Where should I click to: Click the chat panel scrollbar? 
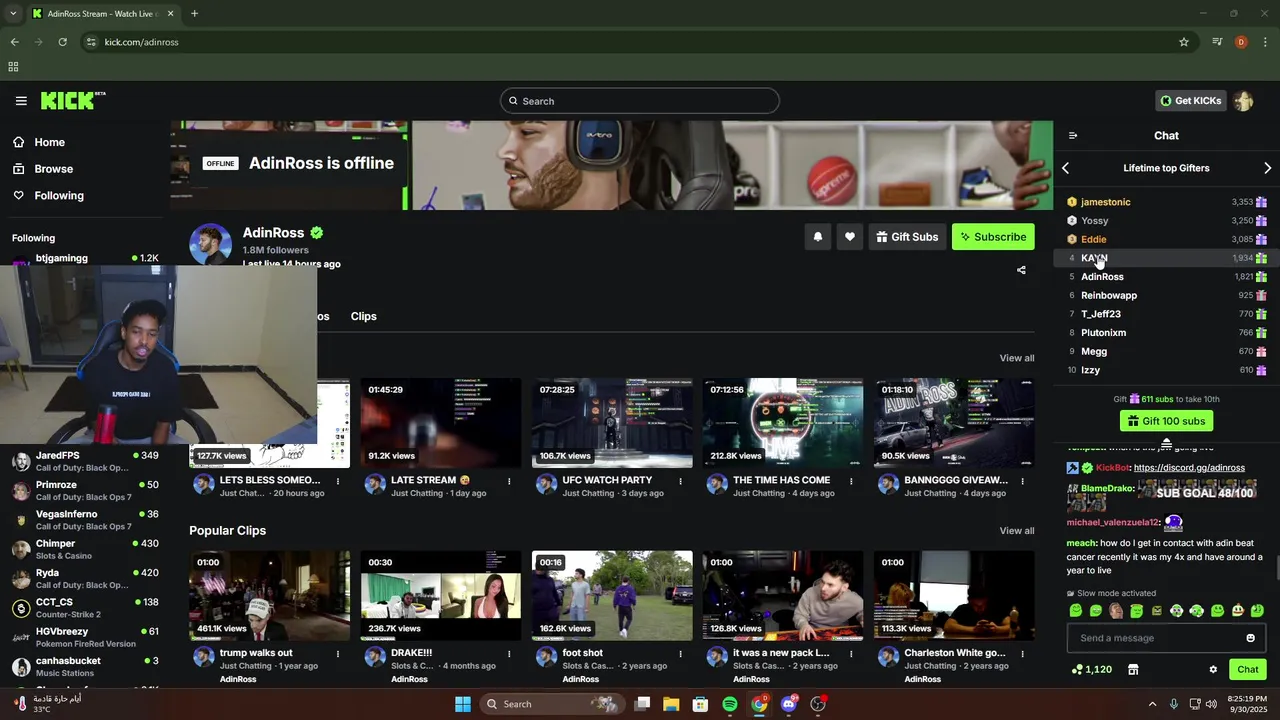[1276, 567]
